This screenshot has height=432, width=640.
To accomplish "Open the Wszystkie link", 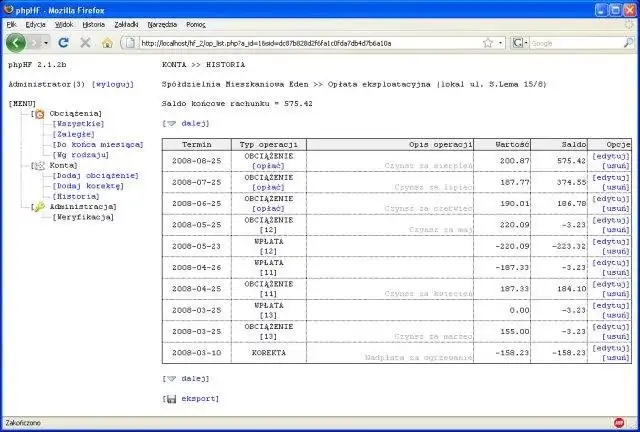I will click(78, 124).
